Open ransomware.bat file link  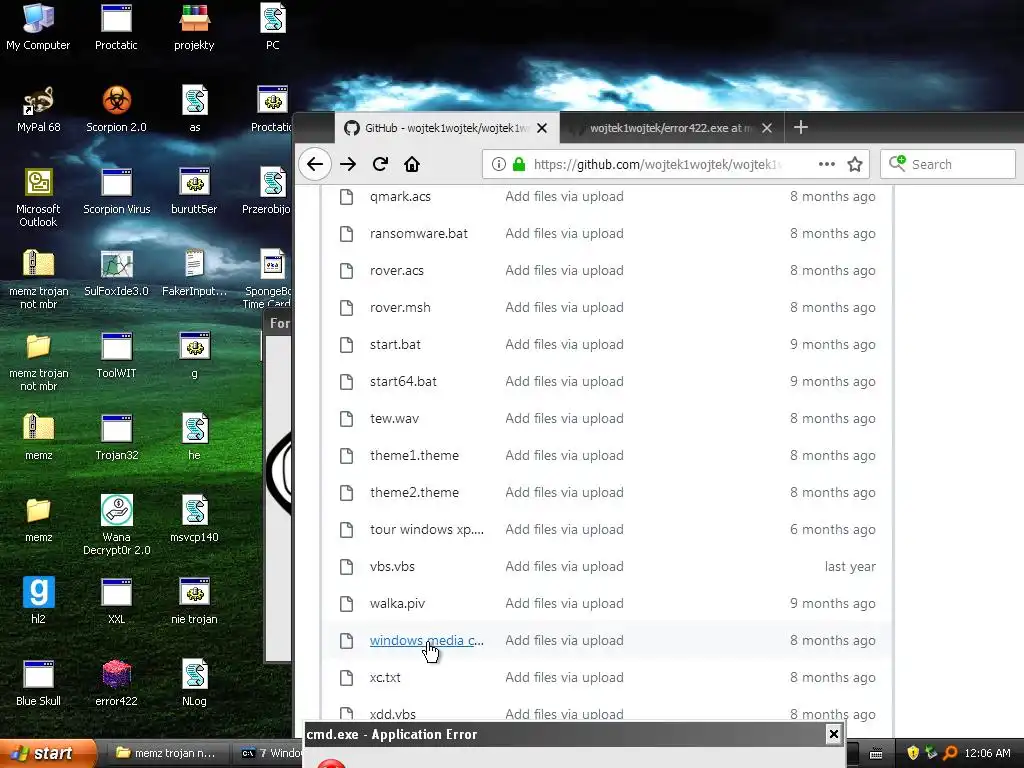pos(419,234)
